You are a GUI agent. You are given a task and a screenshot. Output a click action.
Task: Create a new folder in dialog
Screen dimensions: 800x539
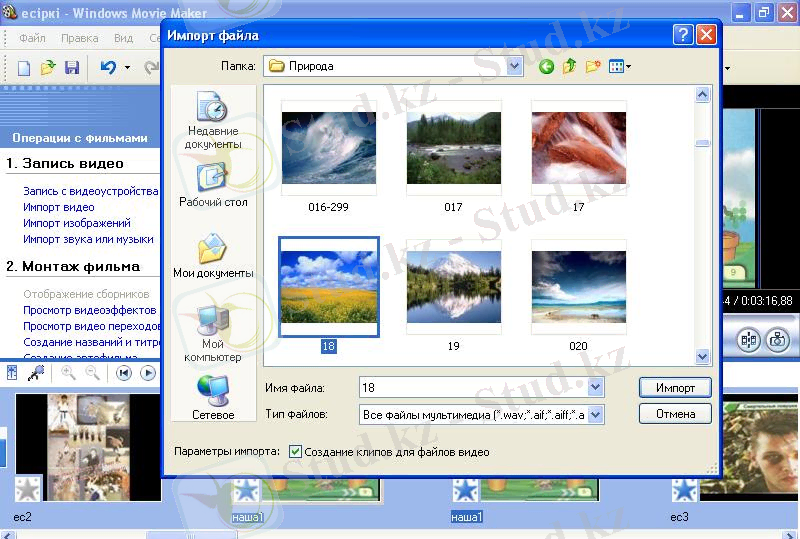(x=593, y=67)
